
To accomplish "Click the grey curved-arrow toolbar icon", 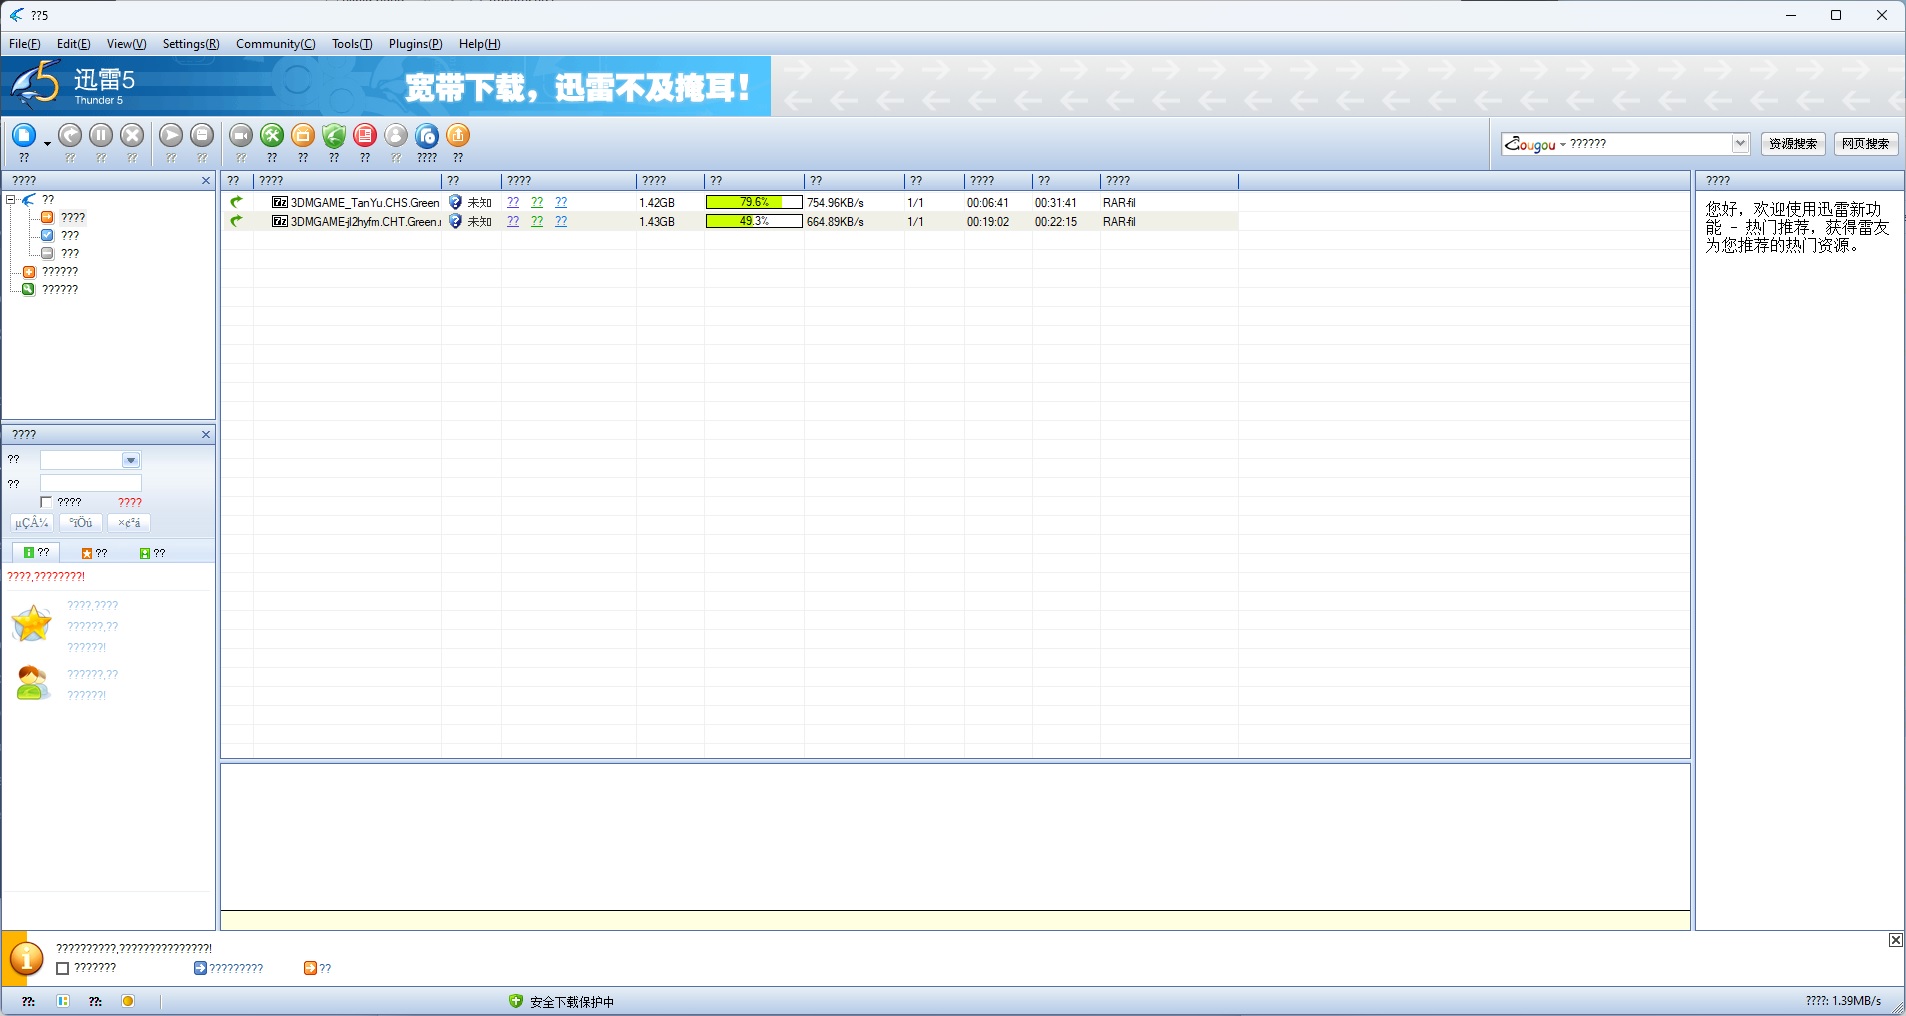I will [x=70, y=135].
